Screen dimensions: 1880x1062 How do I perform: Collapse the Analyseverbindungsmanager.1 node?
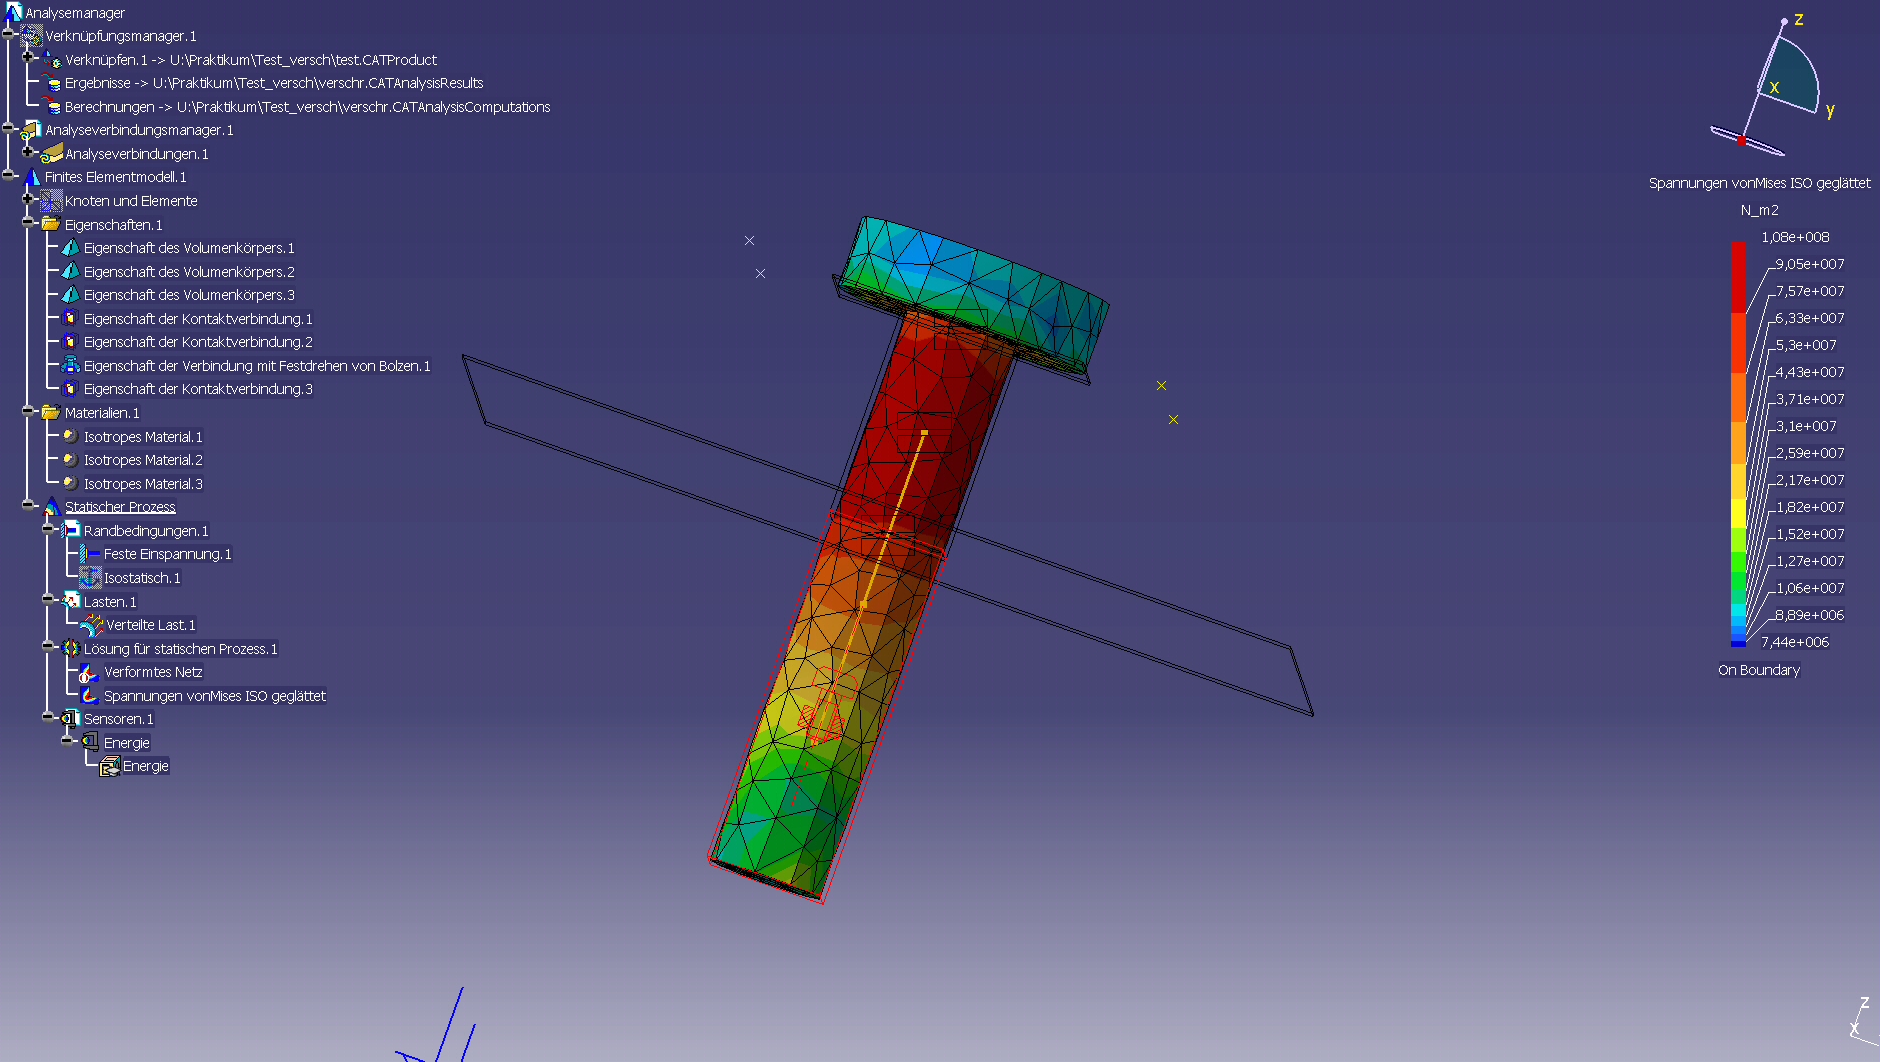coord(9,128)
